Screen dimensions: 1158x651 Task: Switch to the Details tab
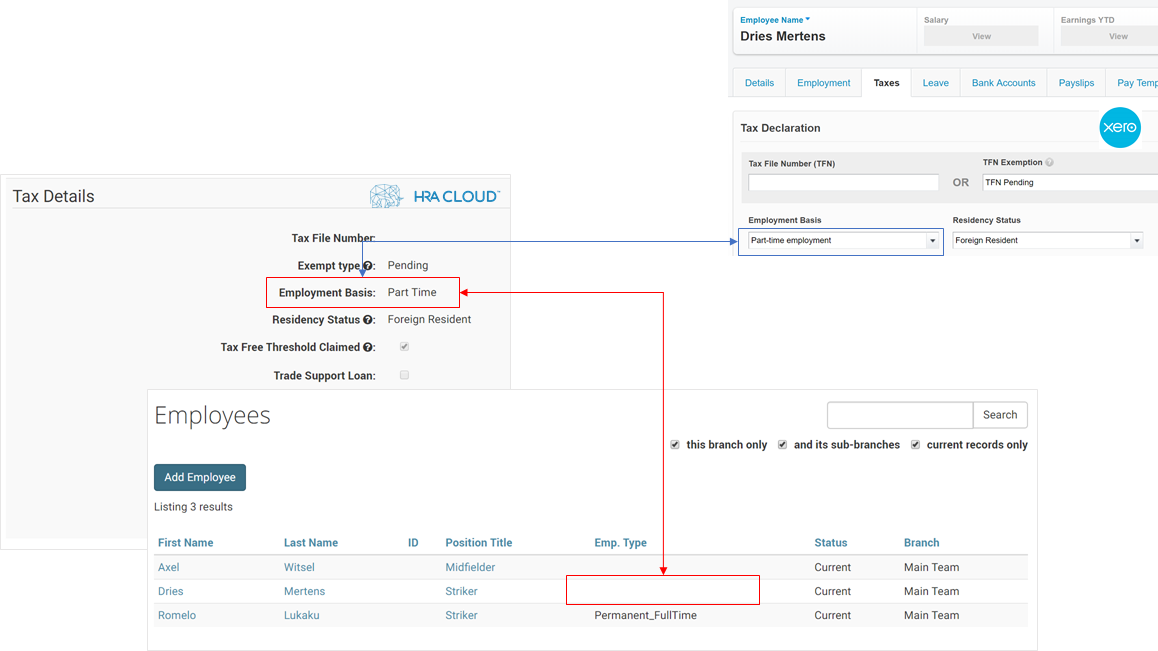[759, 83]
